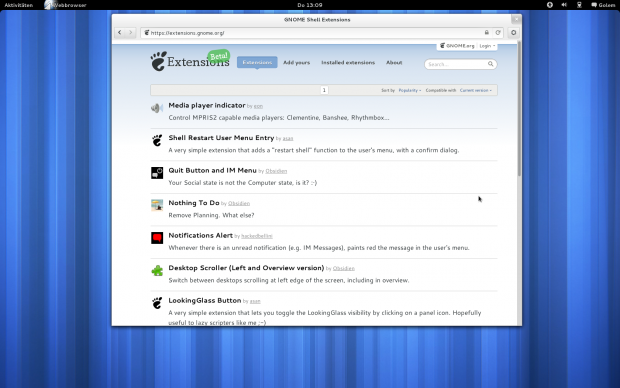Screen dimensions: 620x388
Task: Reload the page using the refresh icon
Action: point(498,33)
